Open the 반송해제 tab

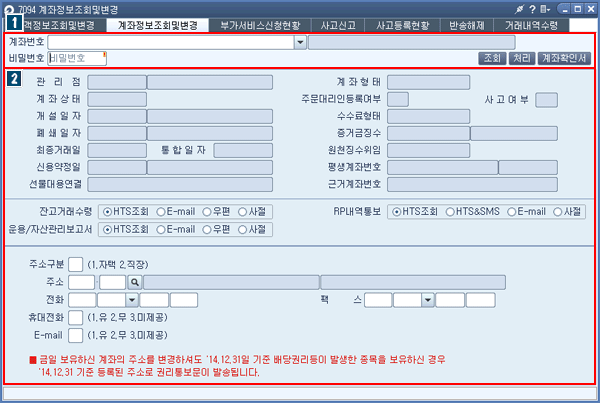pyautogui.click(x=467, y=25)
